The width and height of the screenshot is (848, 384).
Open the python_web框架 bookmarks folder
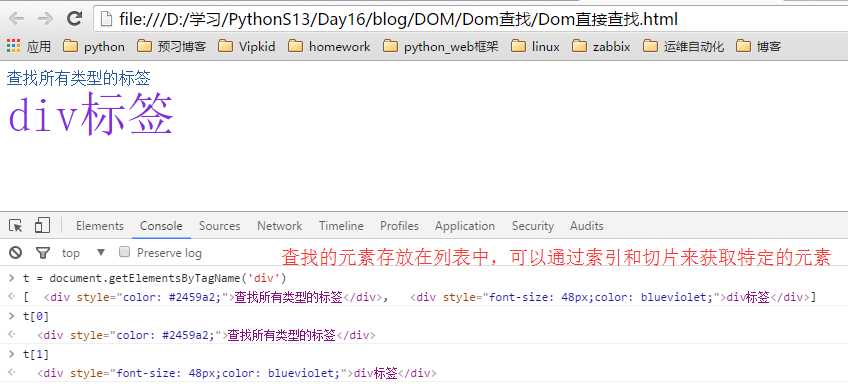tap(441, 47)
